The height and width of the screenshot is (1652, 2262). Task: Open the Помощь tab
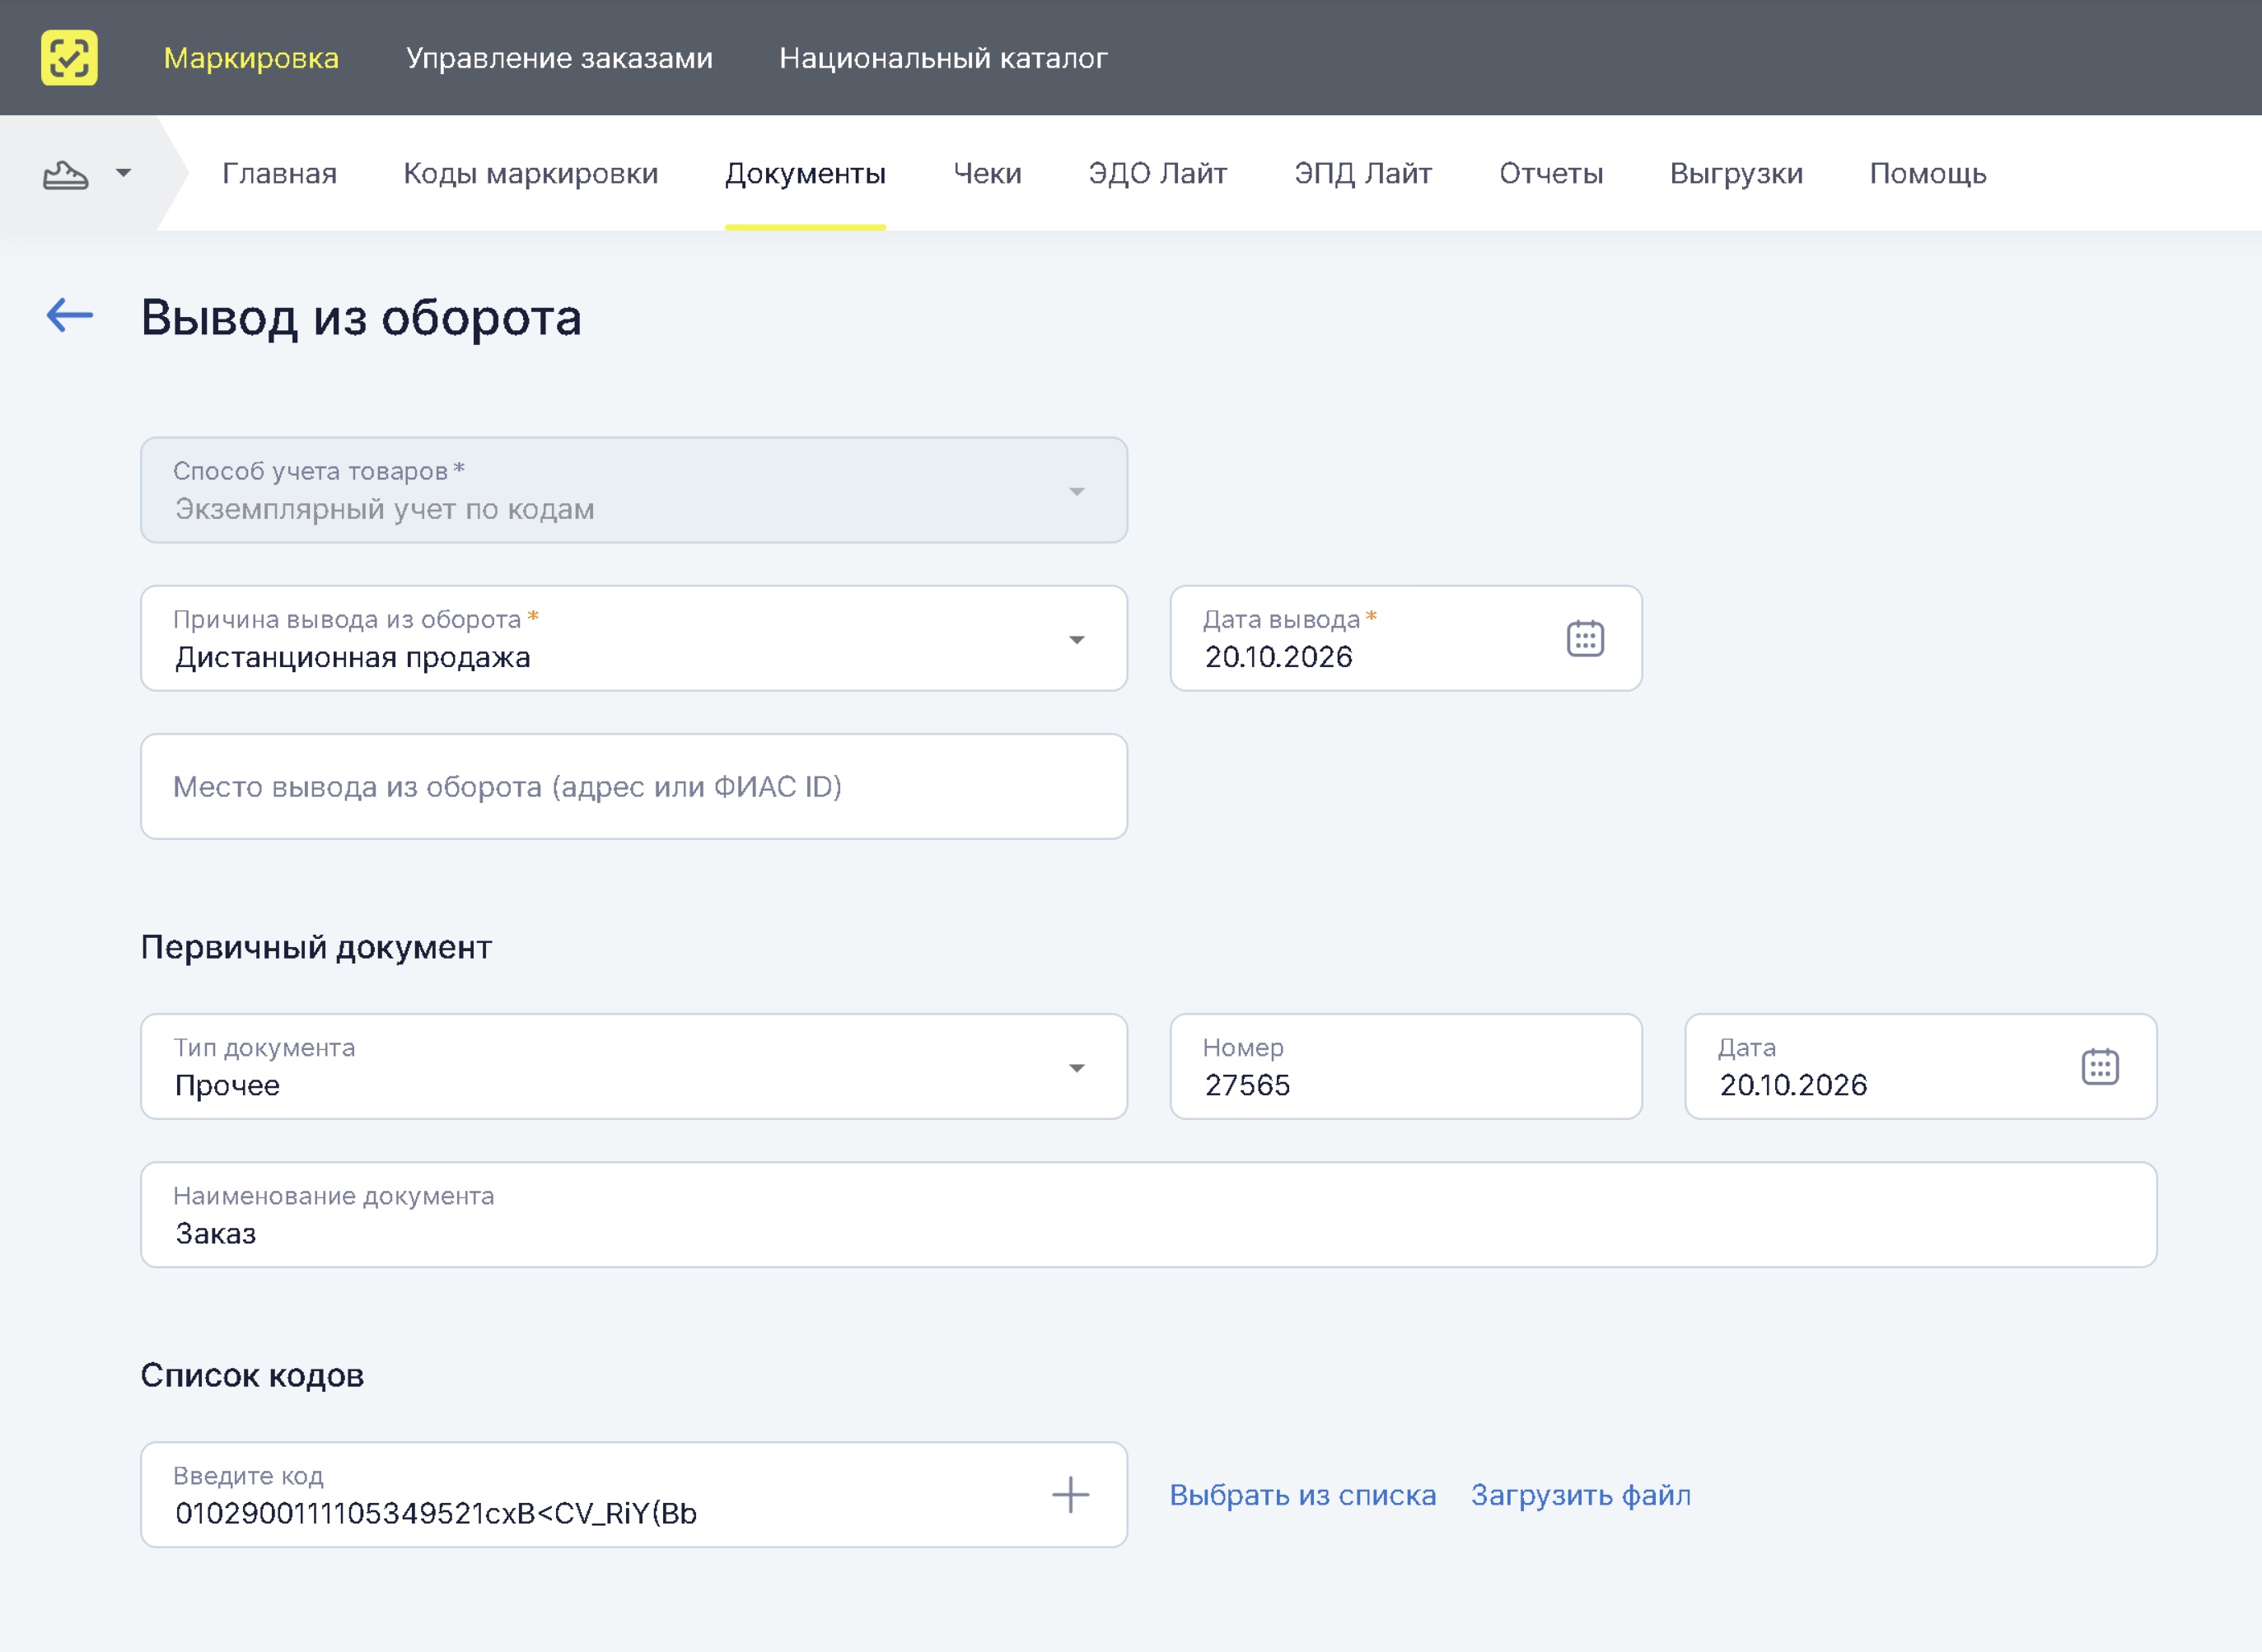(1928, 174)
